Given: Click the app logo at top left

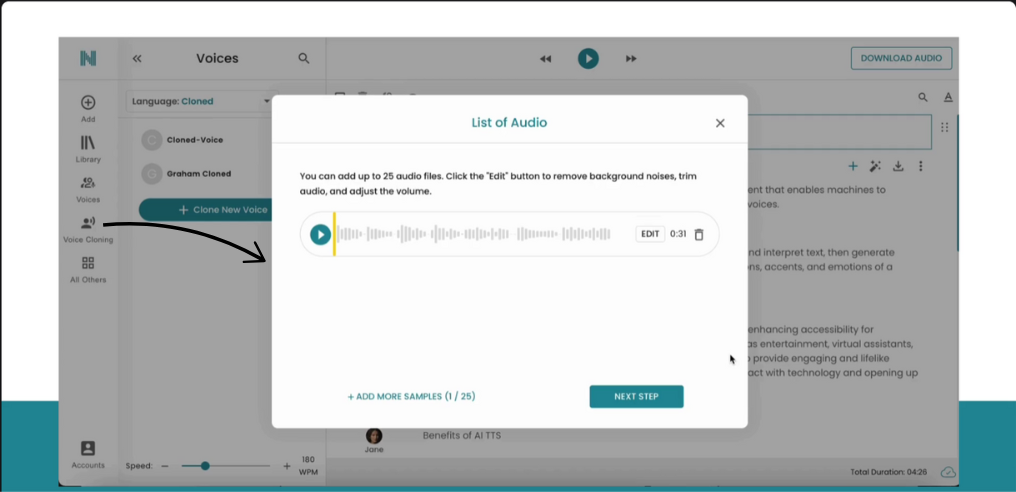Looking at the screenshot, I should (x=88, y=58).
